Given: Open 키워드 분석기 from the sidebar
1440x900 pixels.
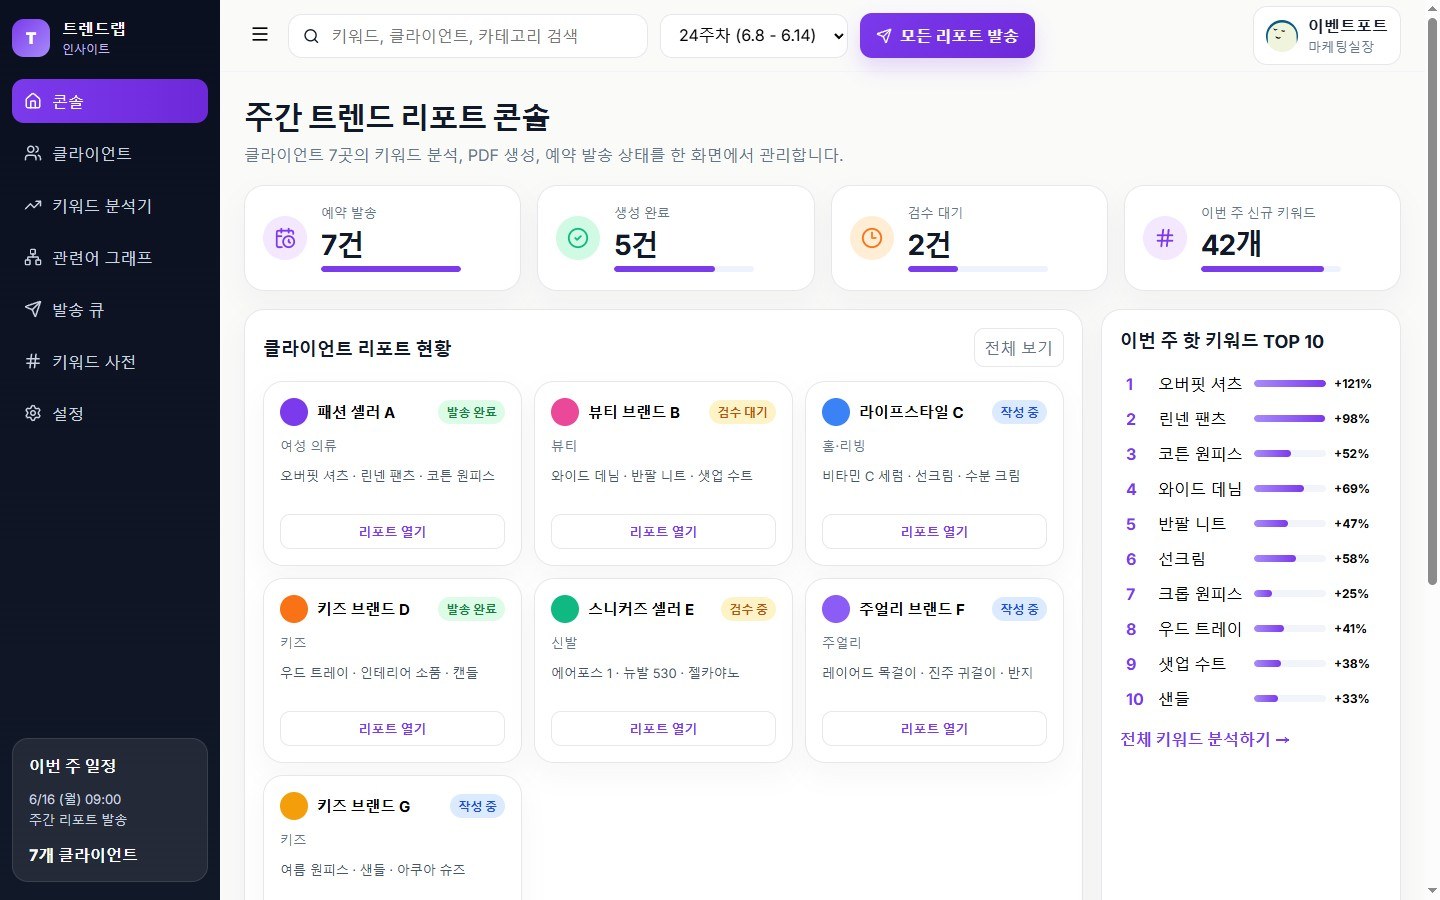Looking at the screenshot, I should click(x=110, y=205).
